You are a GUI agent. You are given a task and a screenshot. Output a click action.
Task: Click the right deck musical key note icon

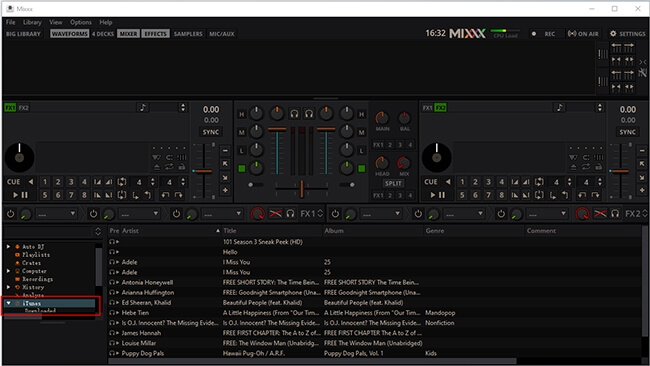(560, 108)
